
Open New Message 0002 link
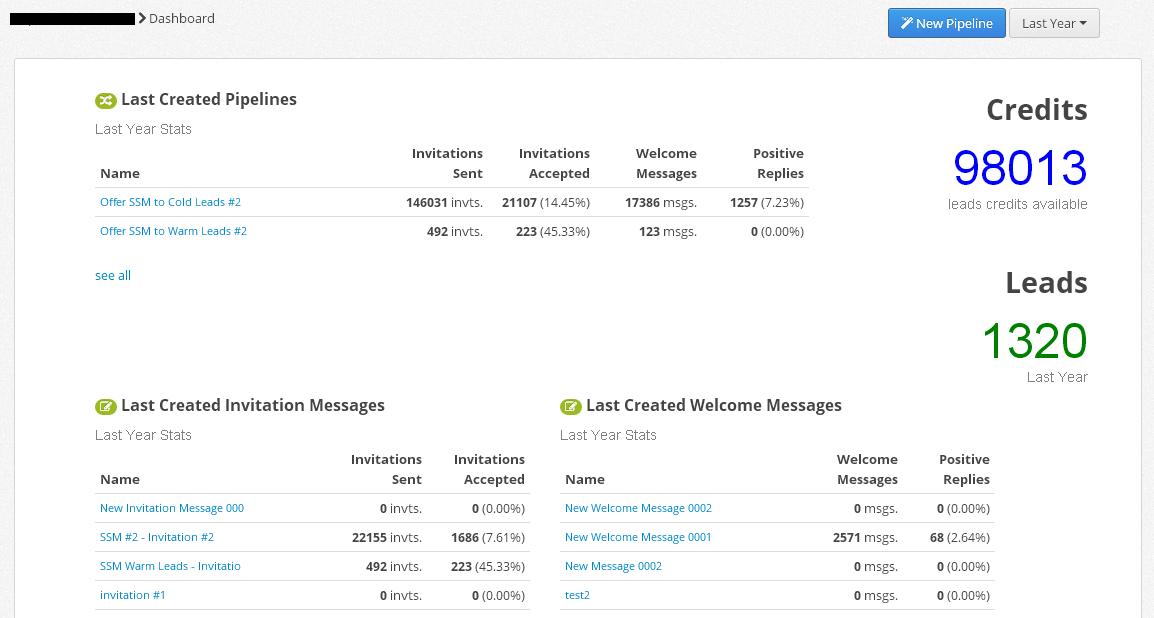click(x=613, y=566)
